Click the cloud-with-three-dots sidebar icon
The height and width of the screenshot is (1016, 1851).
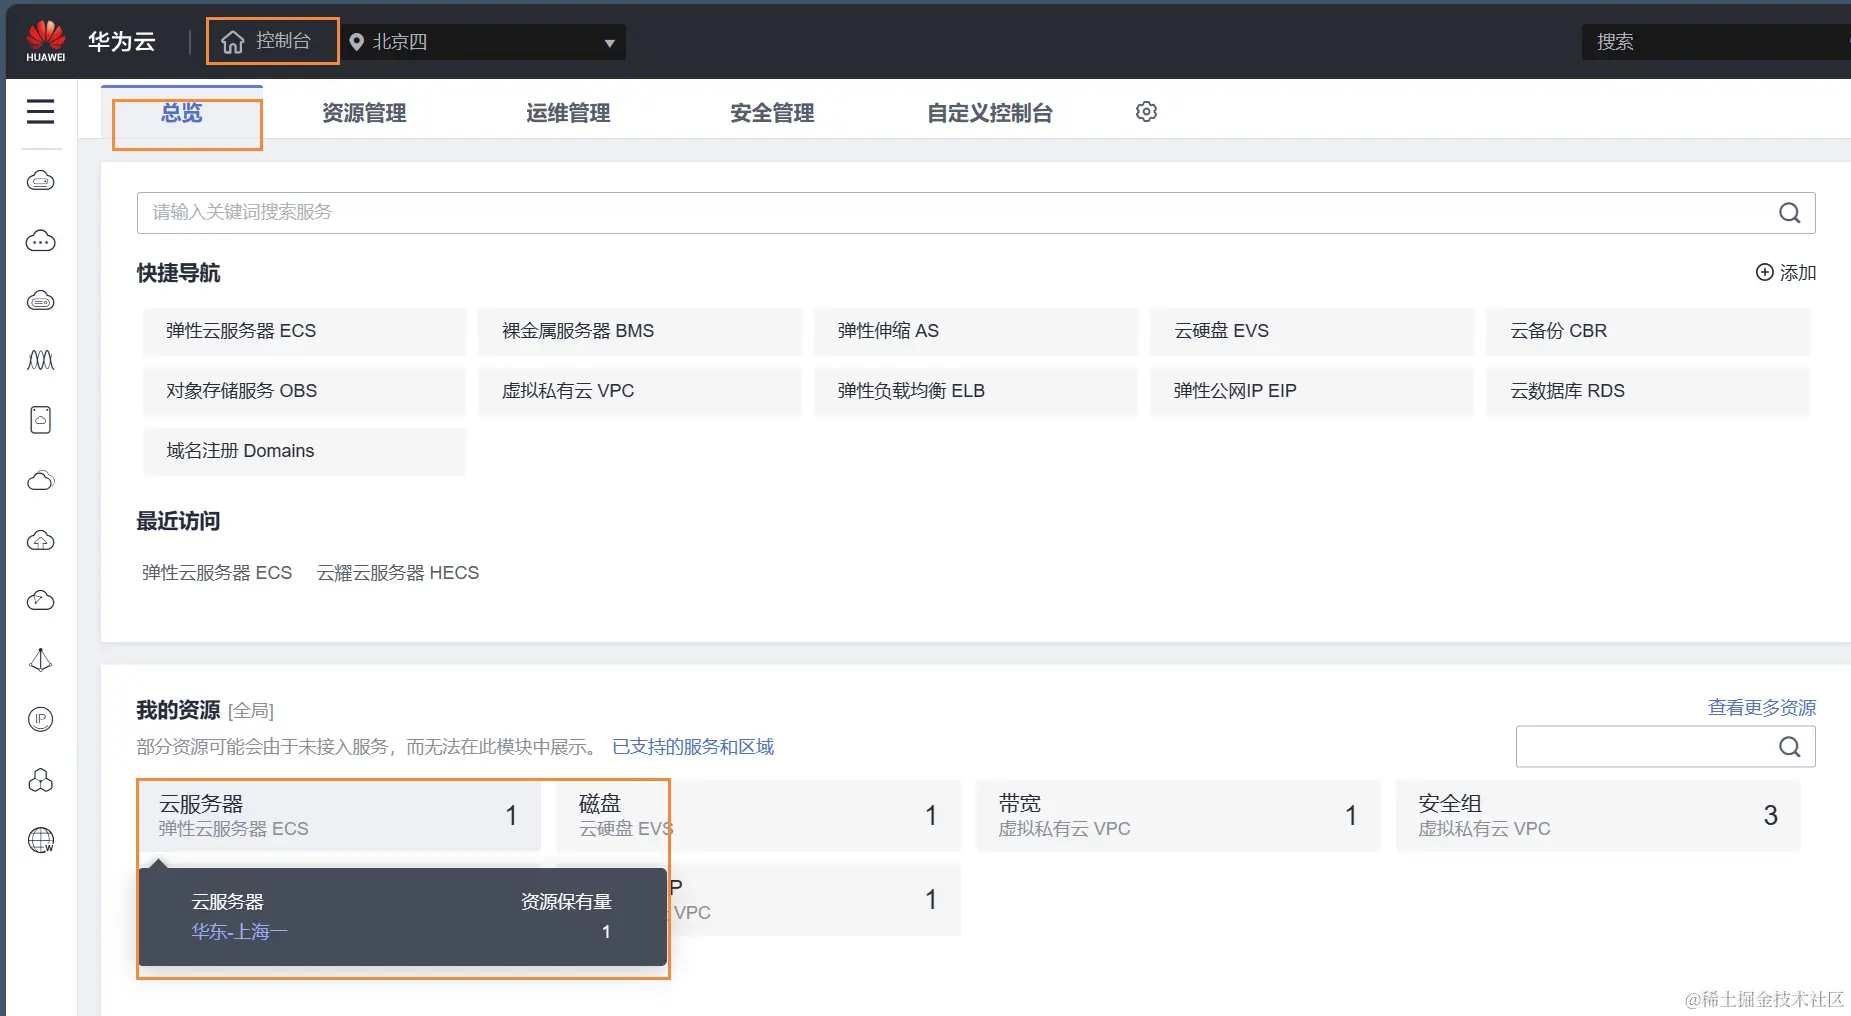(41, 241)
